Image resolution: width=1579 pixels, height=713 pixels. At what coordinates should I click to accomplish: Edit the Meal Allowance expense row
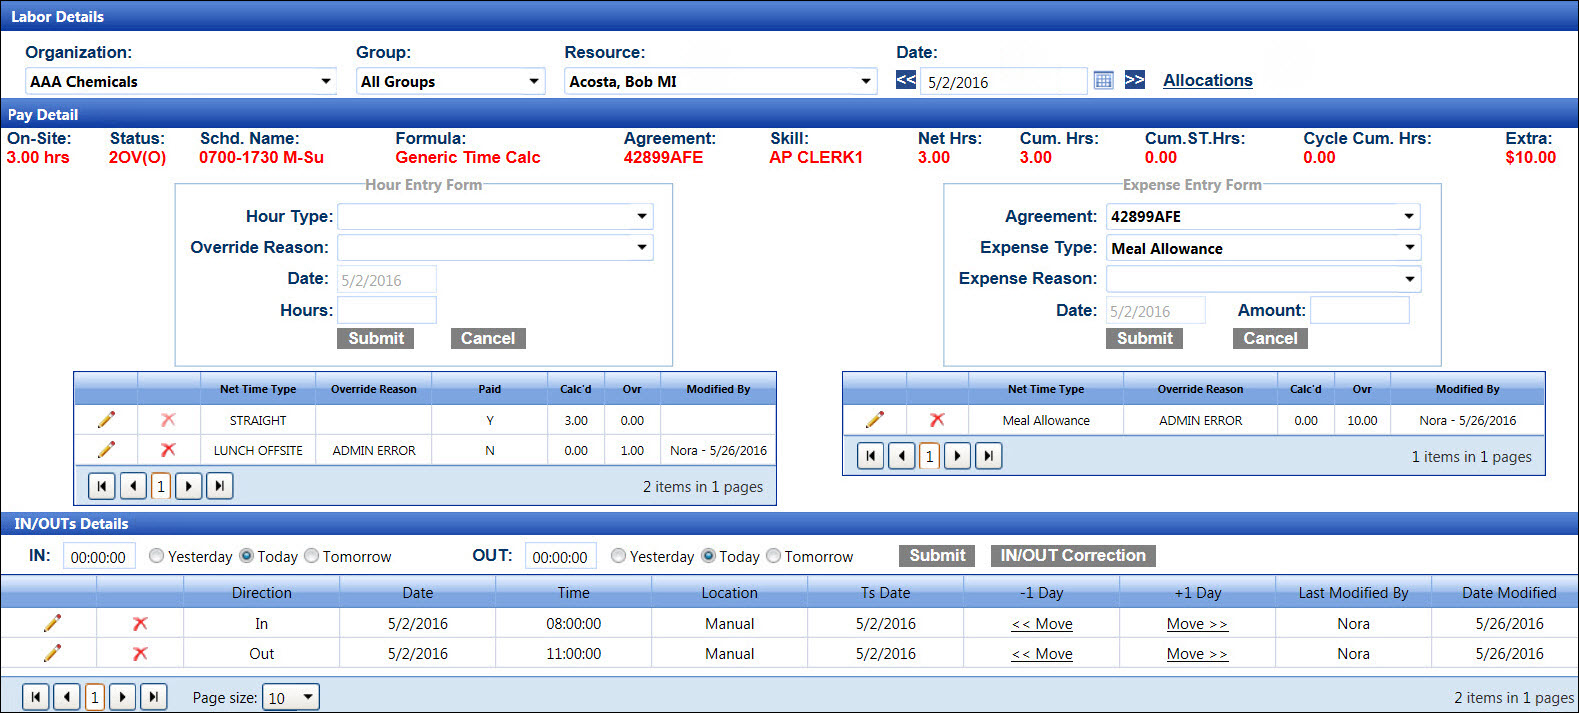coord(874,420)
